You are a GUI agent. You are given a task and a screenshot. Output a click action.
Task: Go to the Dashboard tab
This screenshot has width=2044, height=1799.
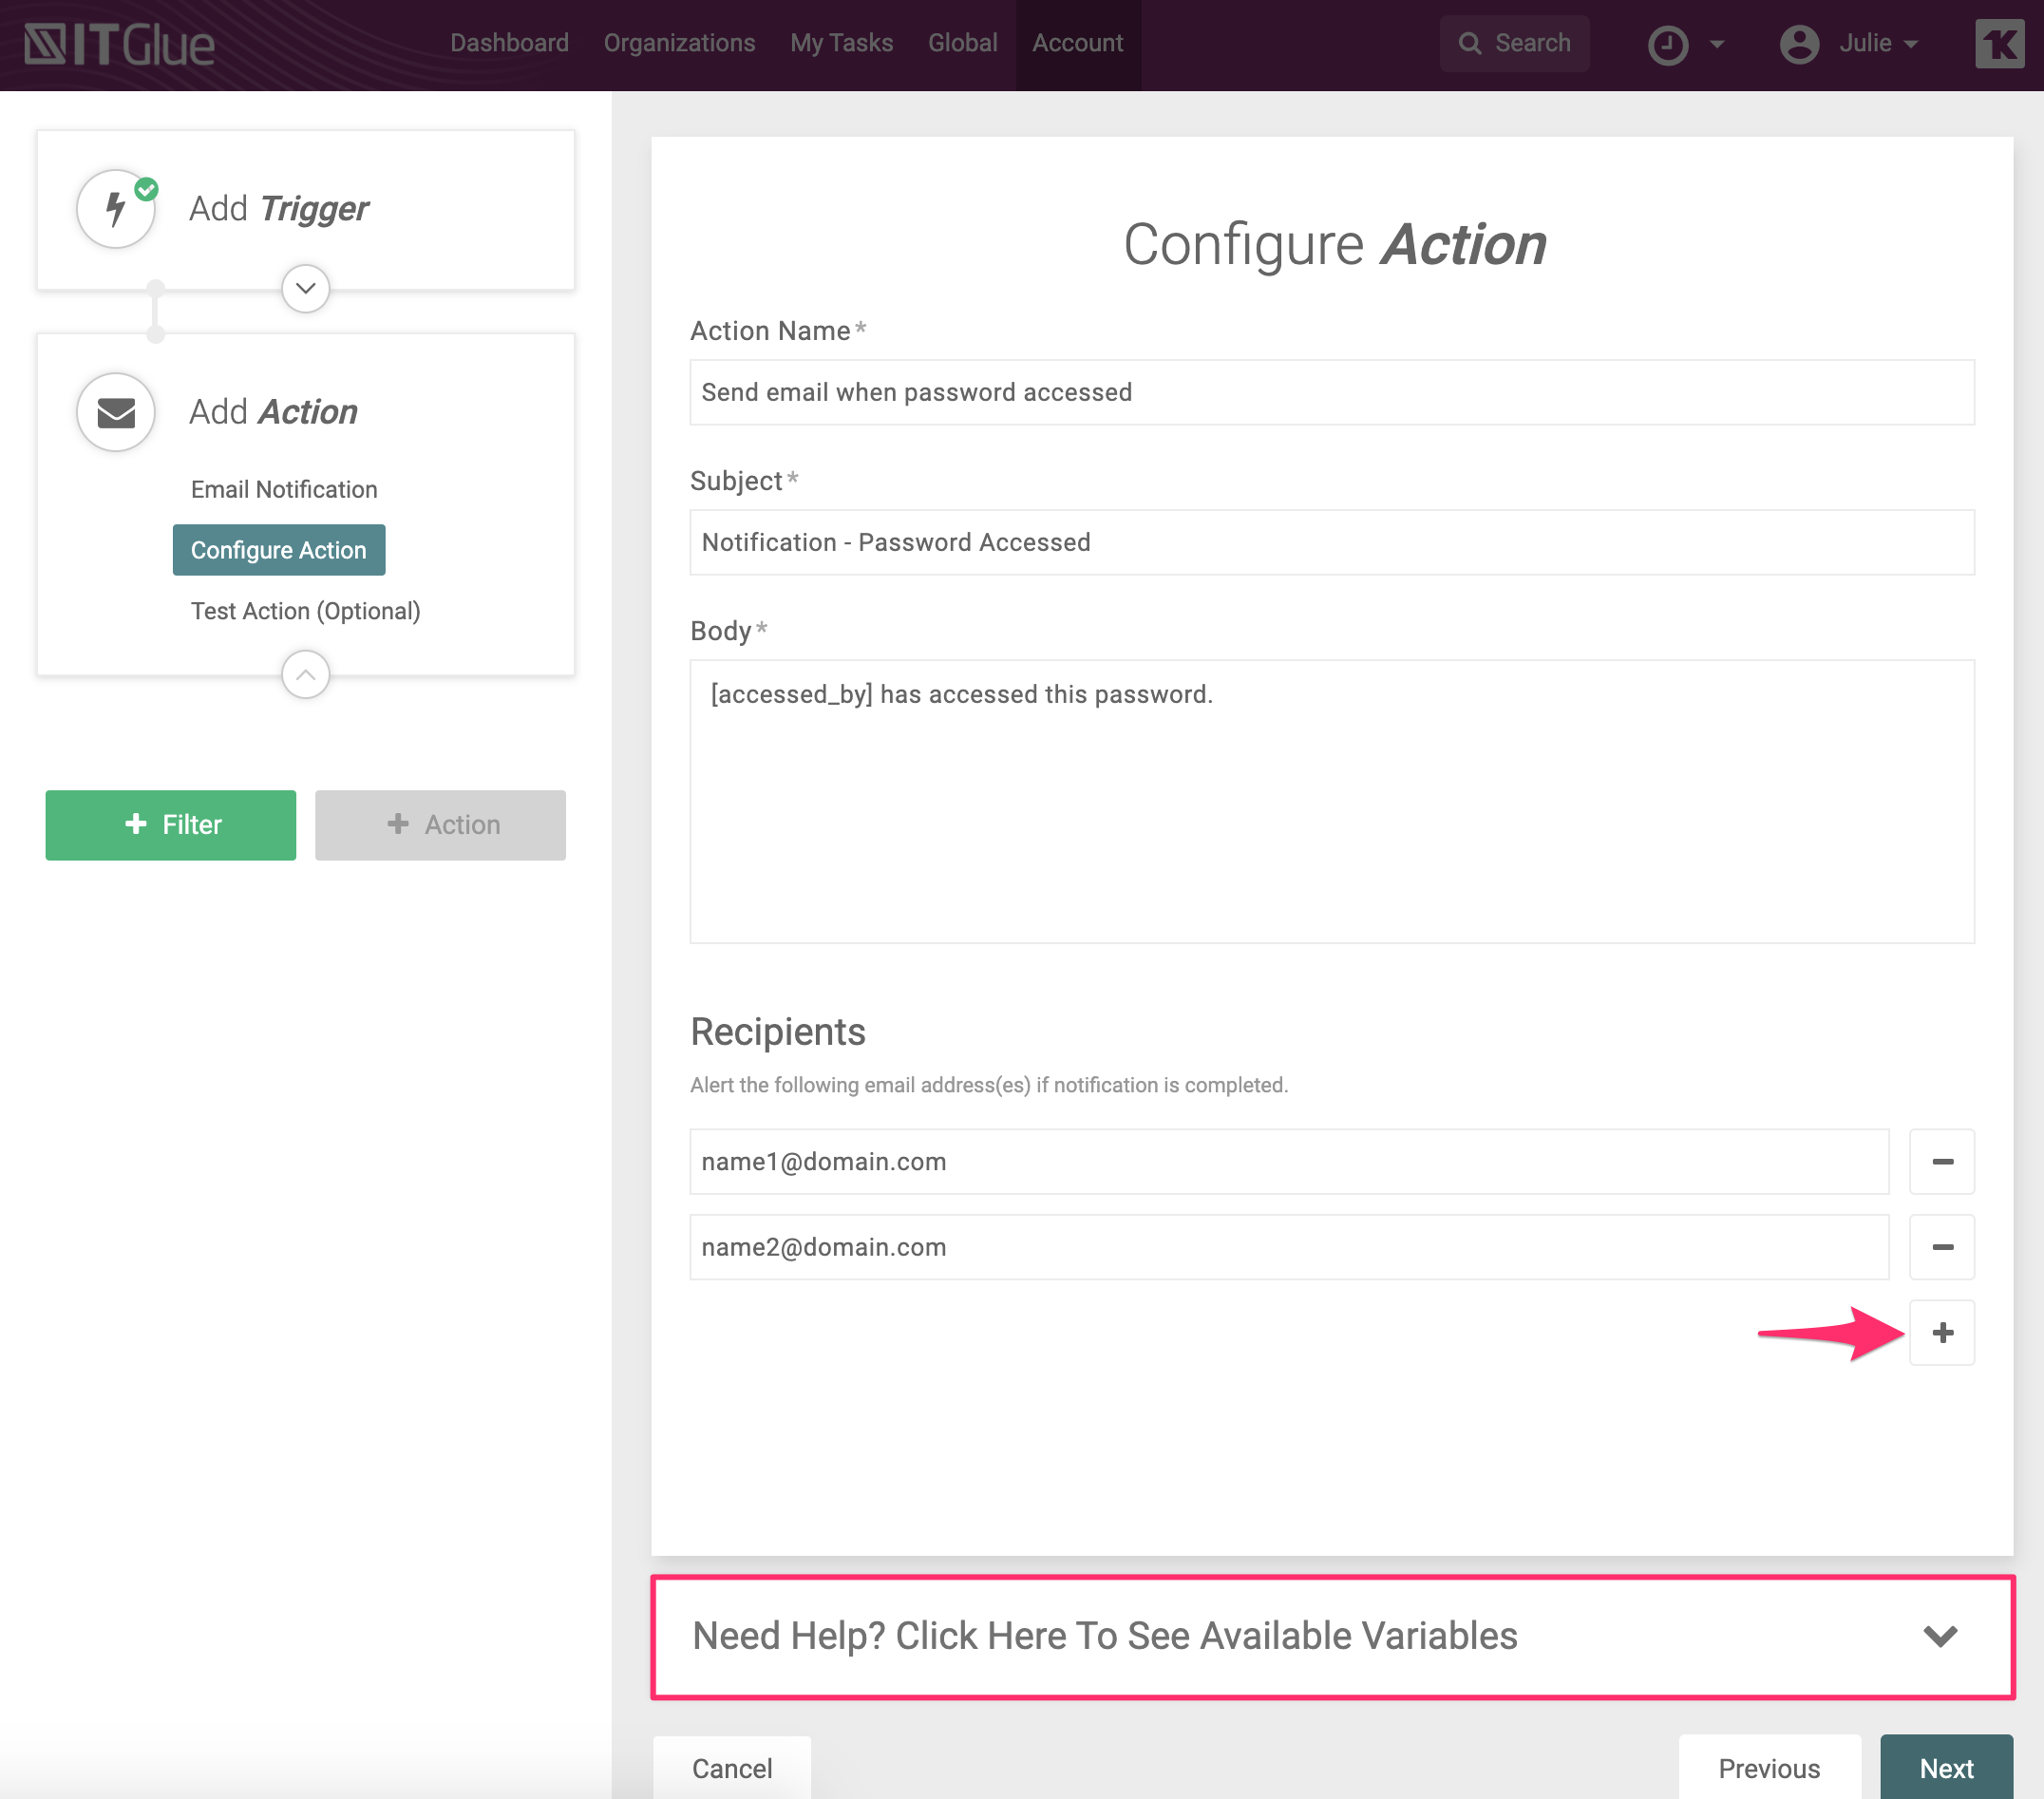click(x=509, y=43)
